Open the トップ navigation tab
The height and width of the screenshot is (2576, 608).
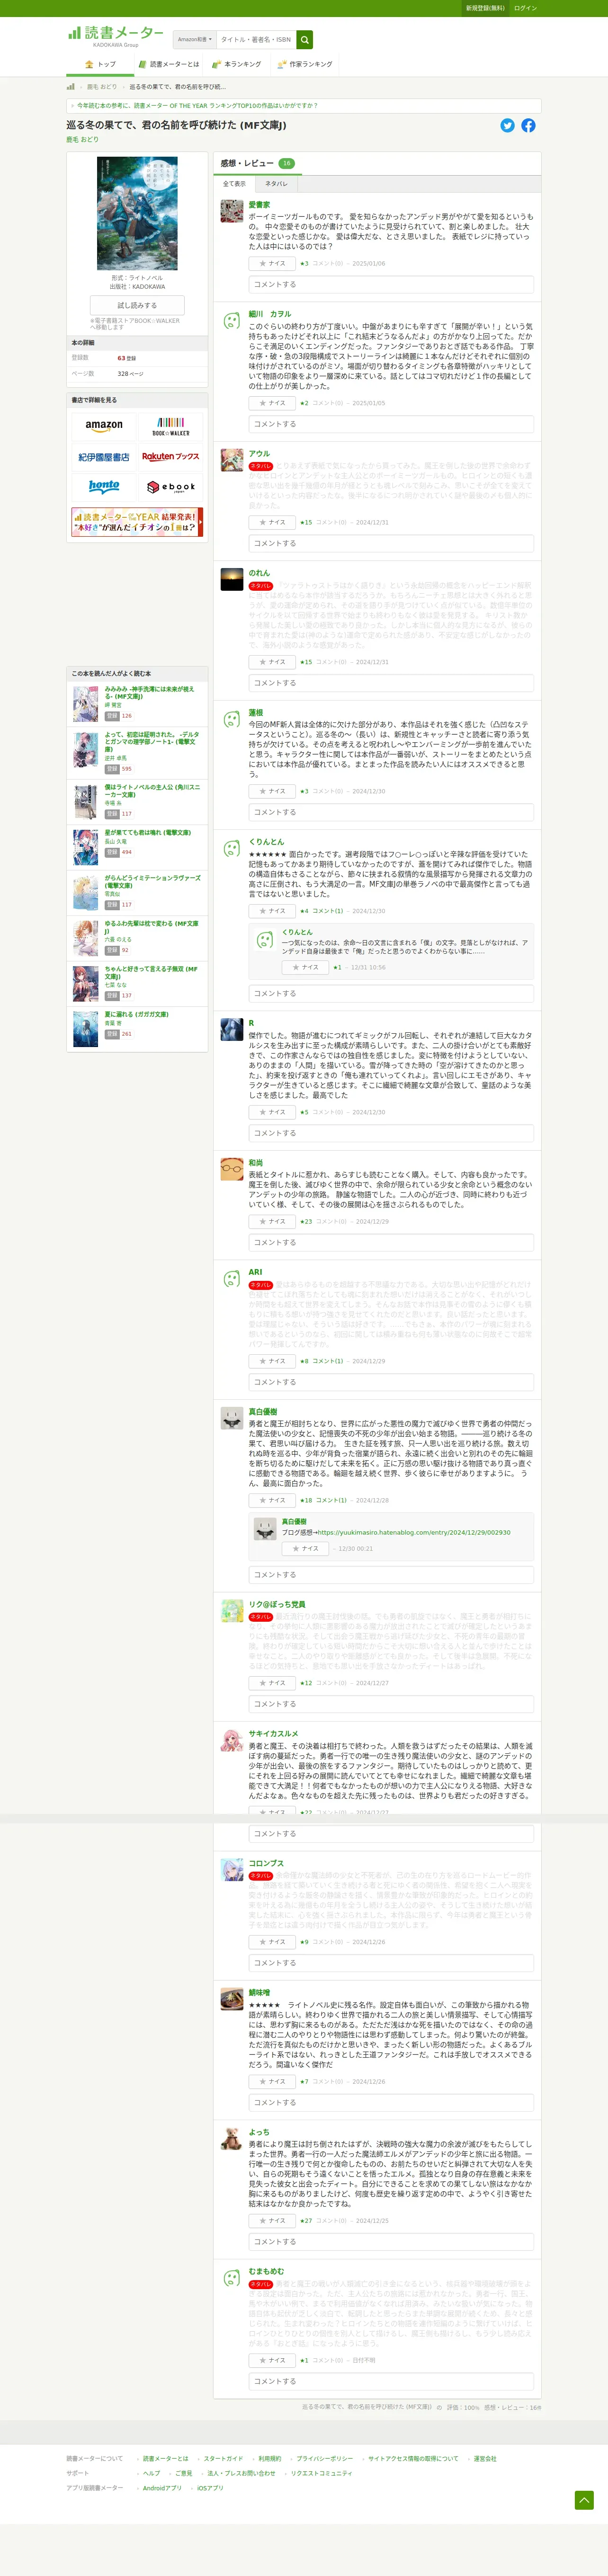coord(101,64)
